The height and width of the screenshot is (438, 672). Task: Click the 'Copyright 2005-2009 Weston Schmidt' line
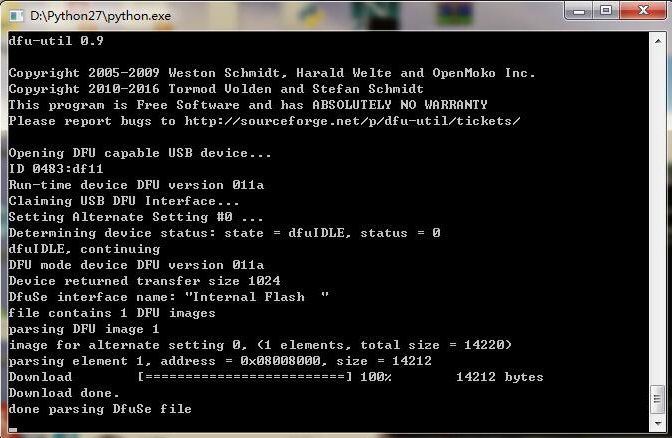(272, 73)
